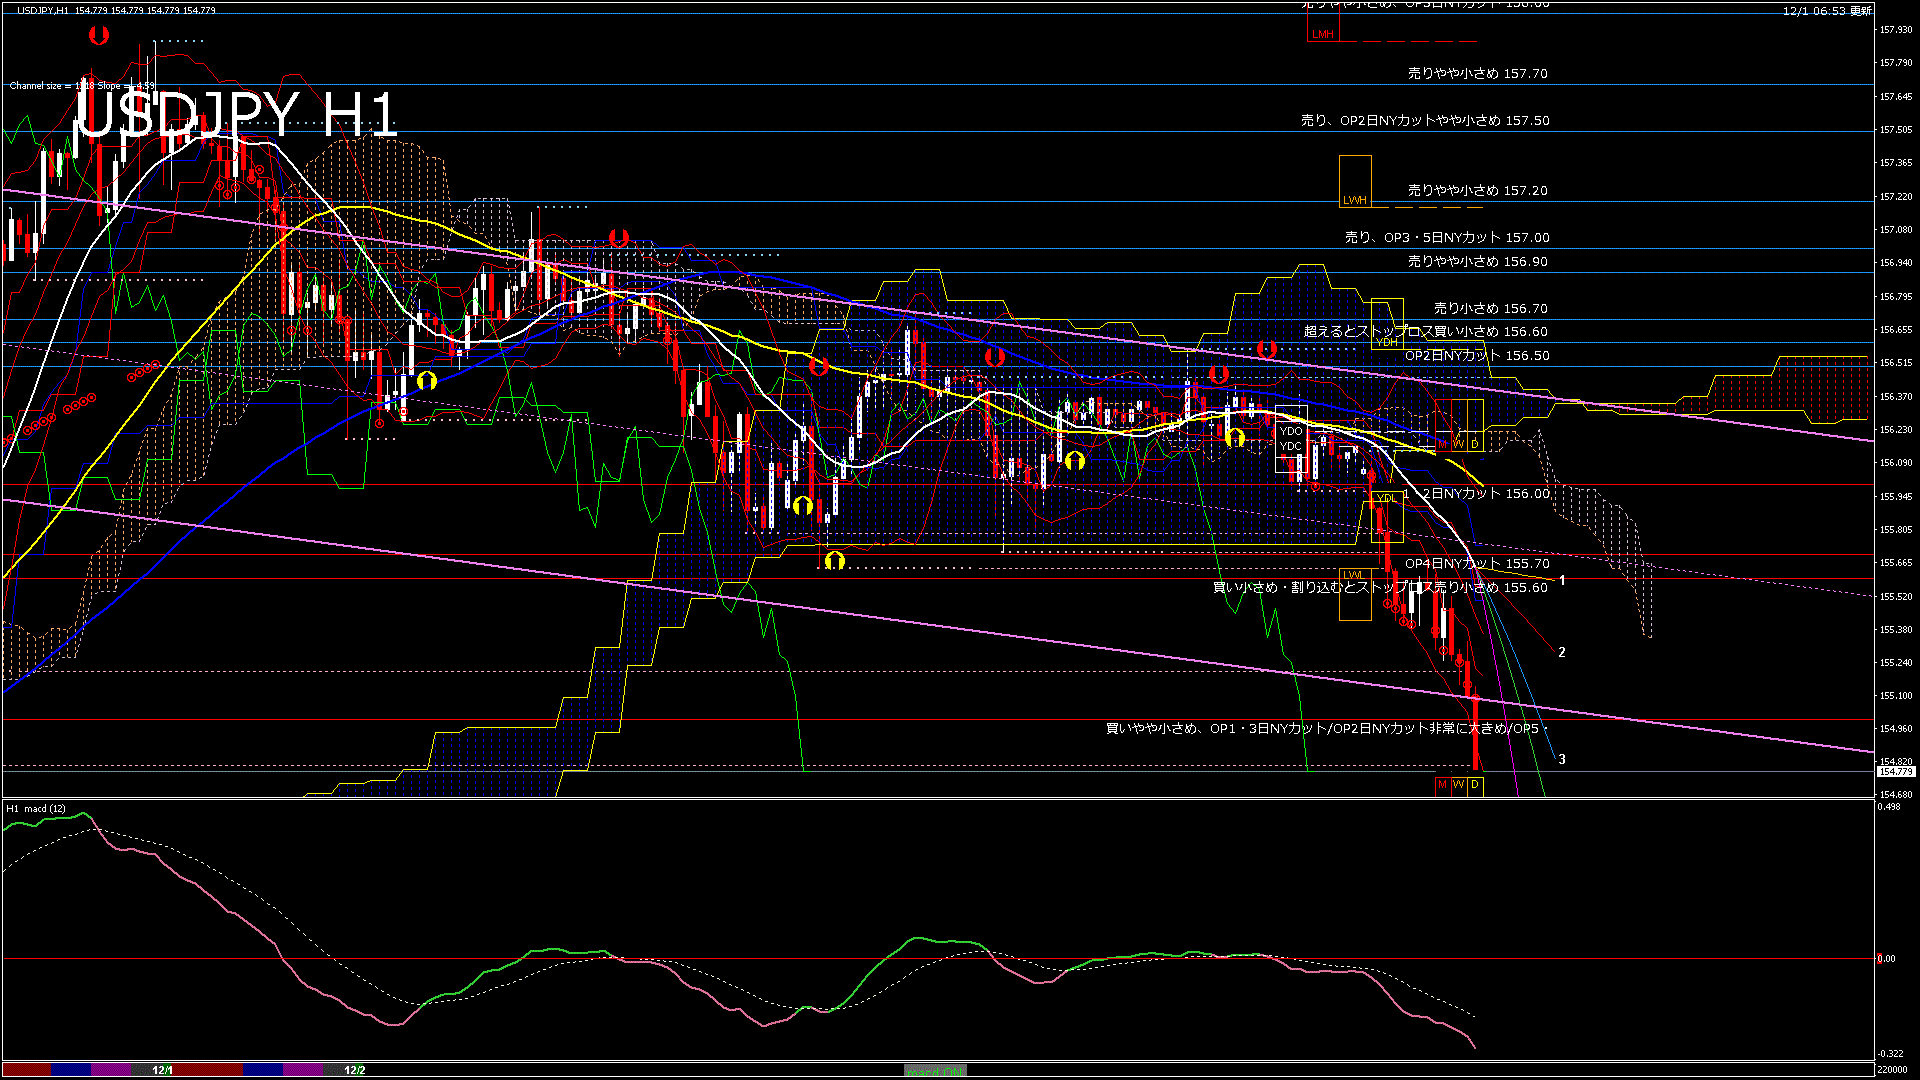The image size is (1920, 1080).
Task: Toggle the D box at chart bottom edge
Action: tap(1474, 785)
